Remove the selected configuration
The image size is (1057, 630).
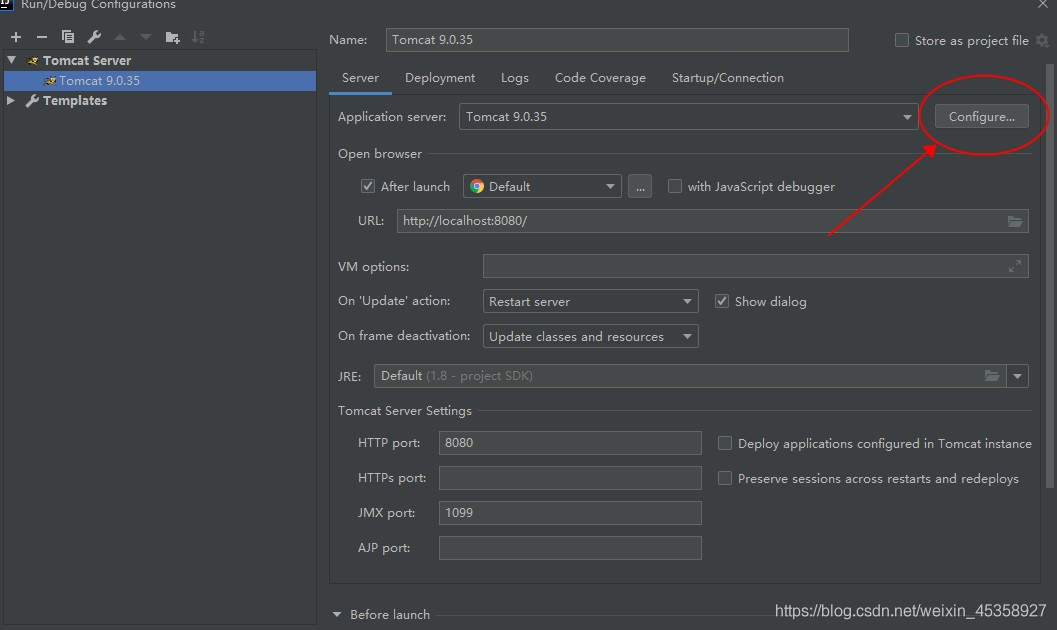click(42, 37)
